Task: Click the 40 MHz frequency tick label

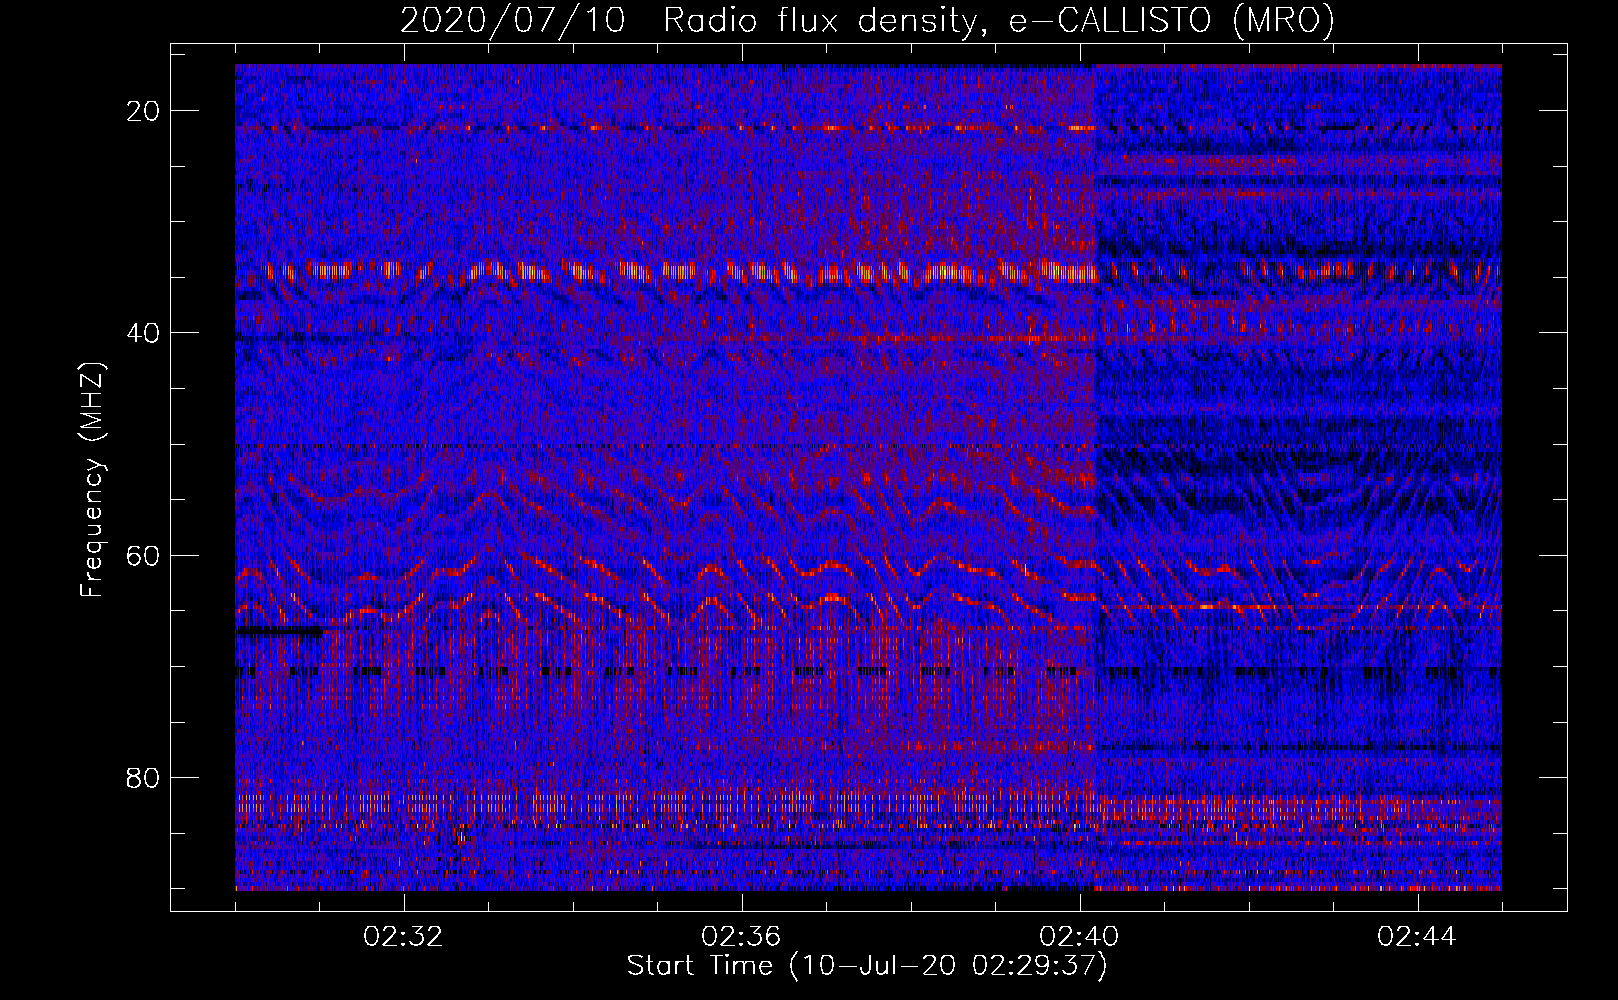Action: click(x=144, y=333)
